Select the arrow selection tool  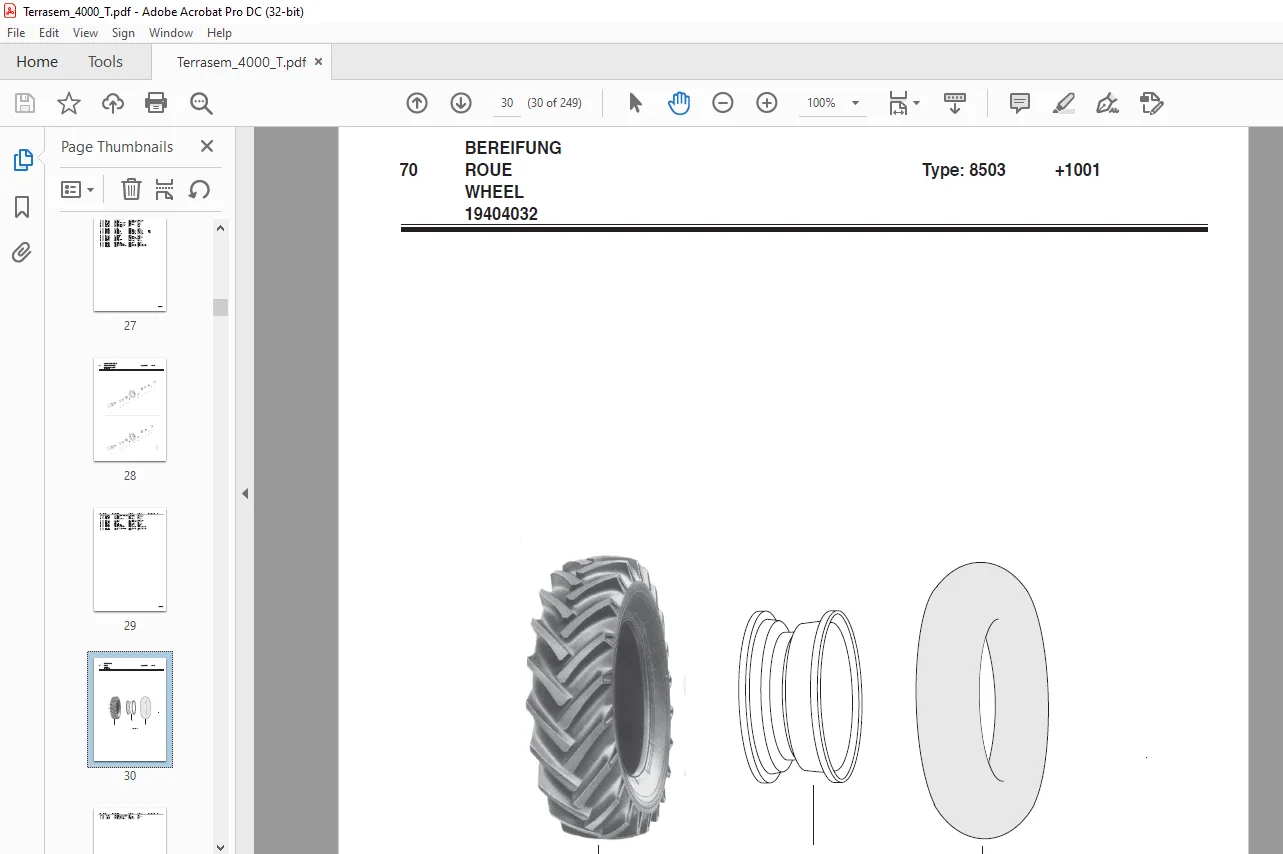635,103
